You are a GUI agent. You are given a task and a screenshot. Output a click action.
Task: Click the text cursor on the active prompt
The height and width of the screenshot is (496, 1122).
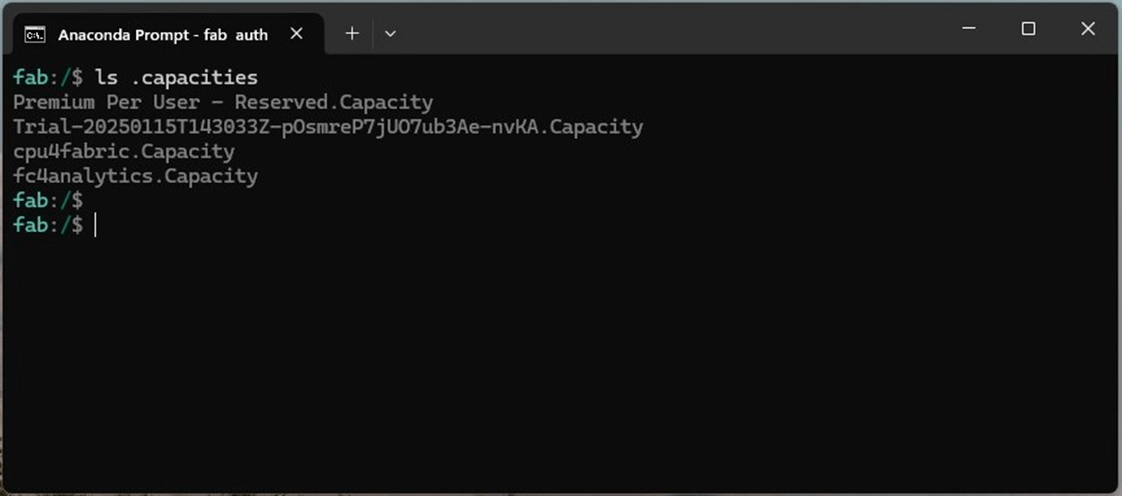coord(96,226)
